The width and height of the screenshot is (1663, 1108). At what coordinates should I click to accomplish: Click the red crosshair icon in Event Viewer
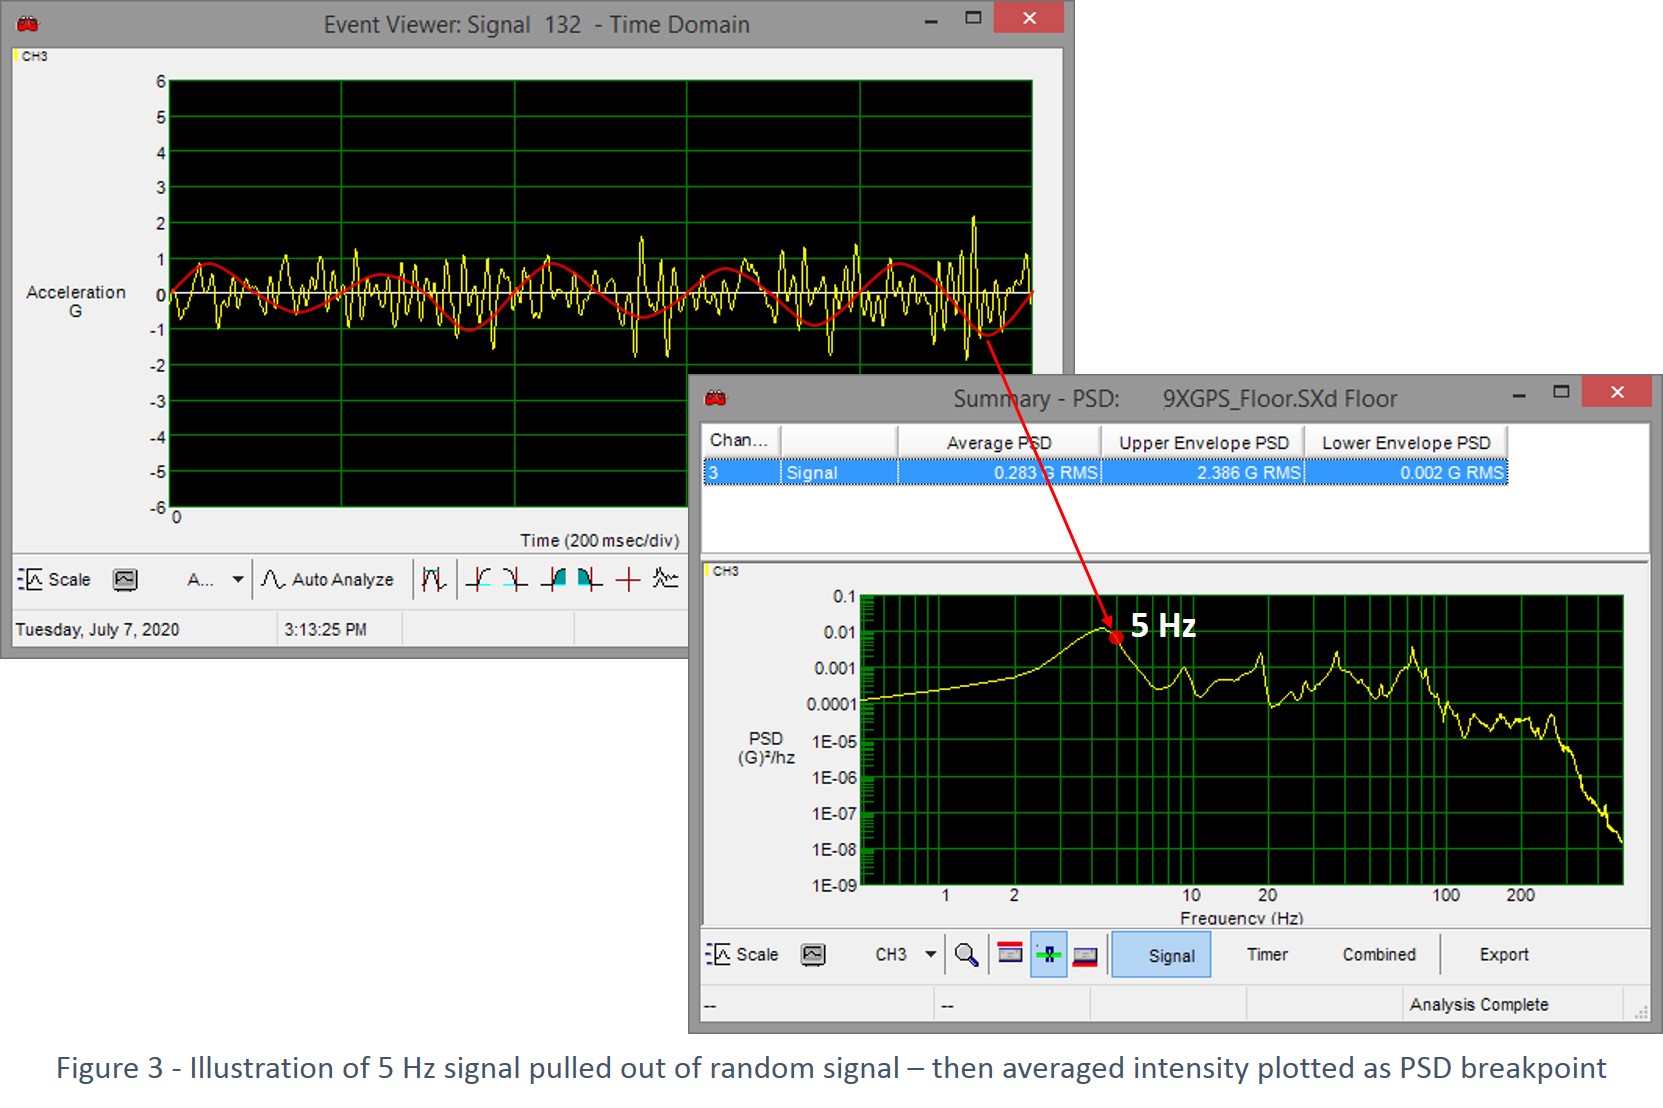click(628, 579)
